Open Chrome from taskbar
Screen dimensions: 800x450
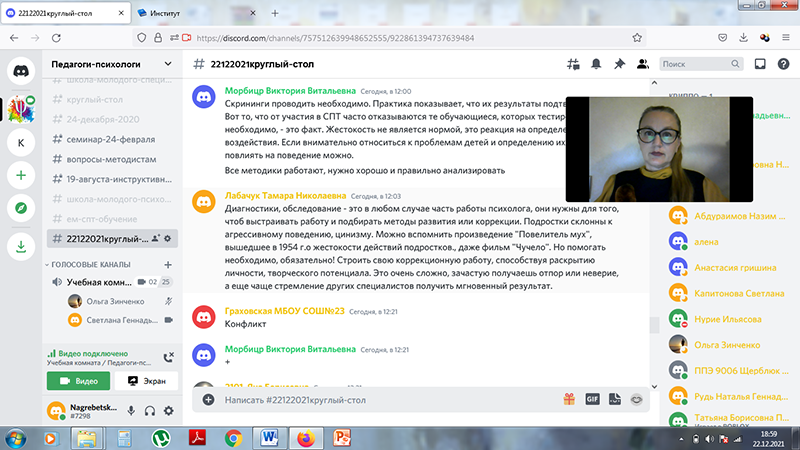click(x=234, y=439)
